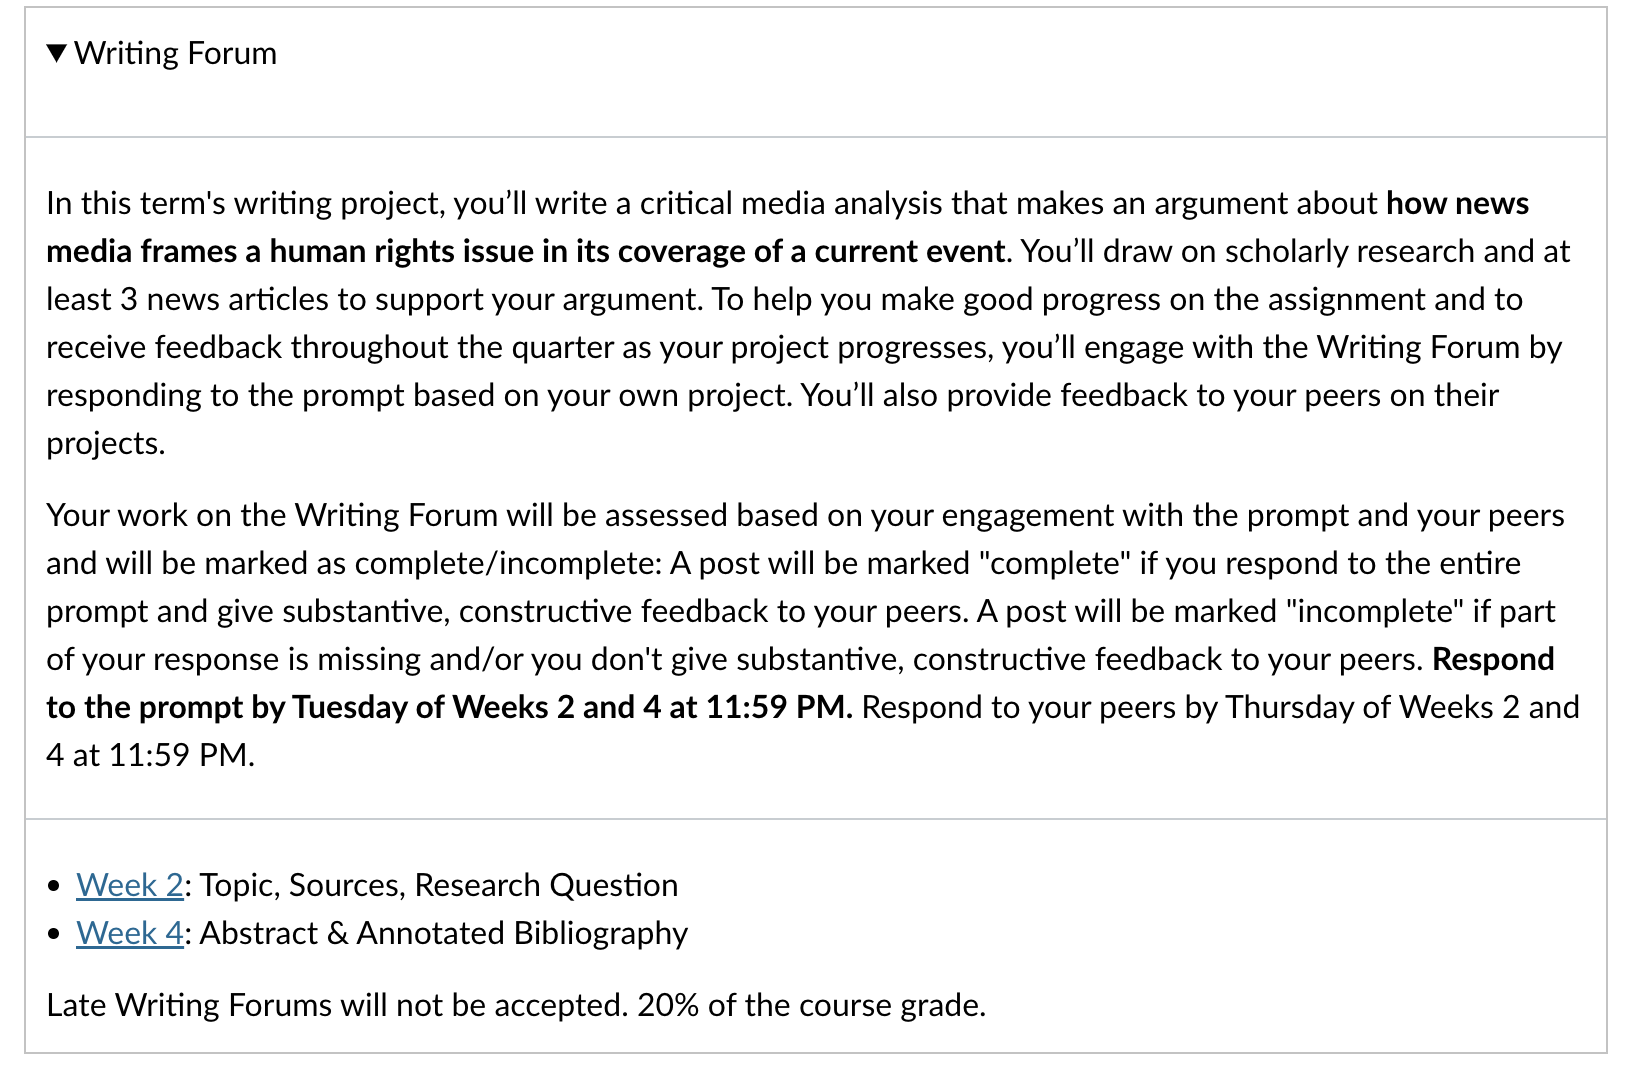The width and height of the screenshot is (1648, 1066).
Task: Click "Topic, Sources, Research Question" text
Action: (439, 885)
